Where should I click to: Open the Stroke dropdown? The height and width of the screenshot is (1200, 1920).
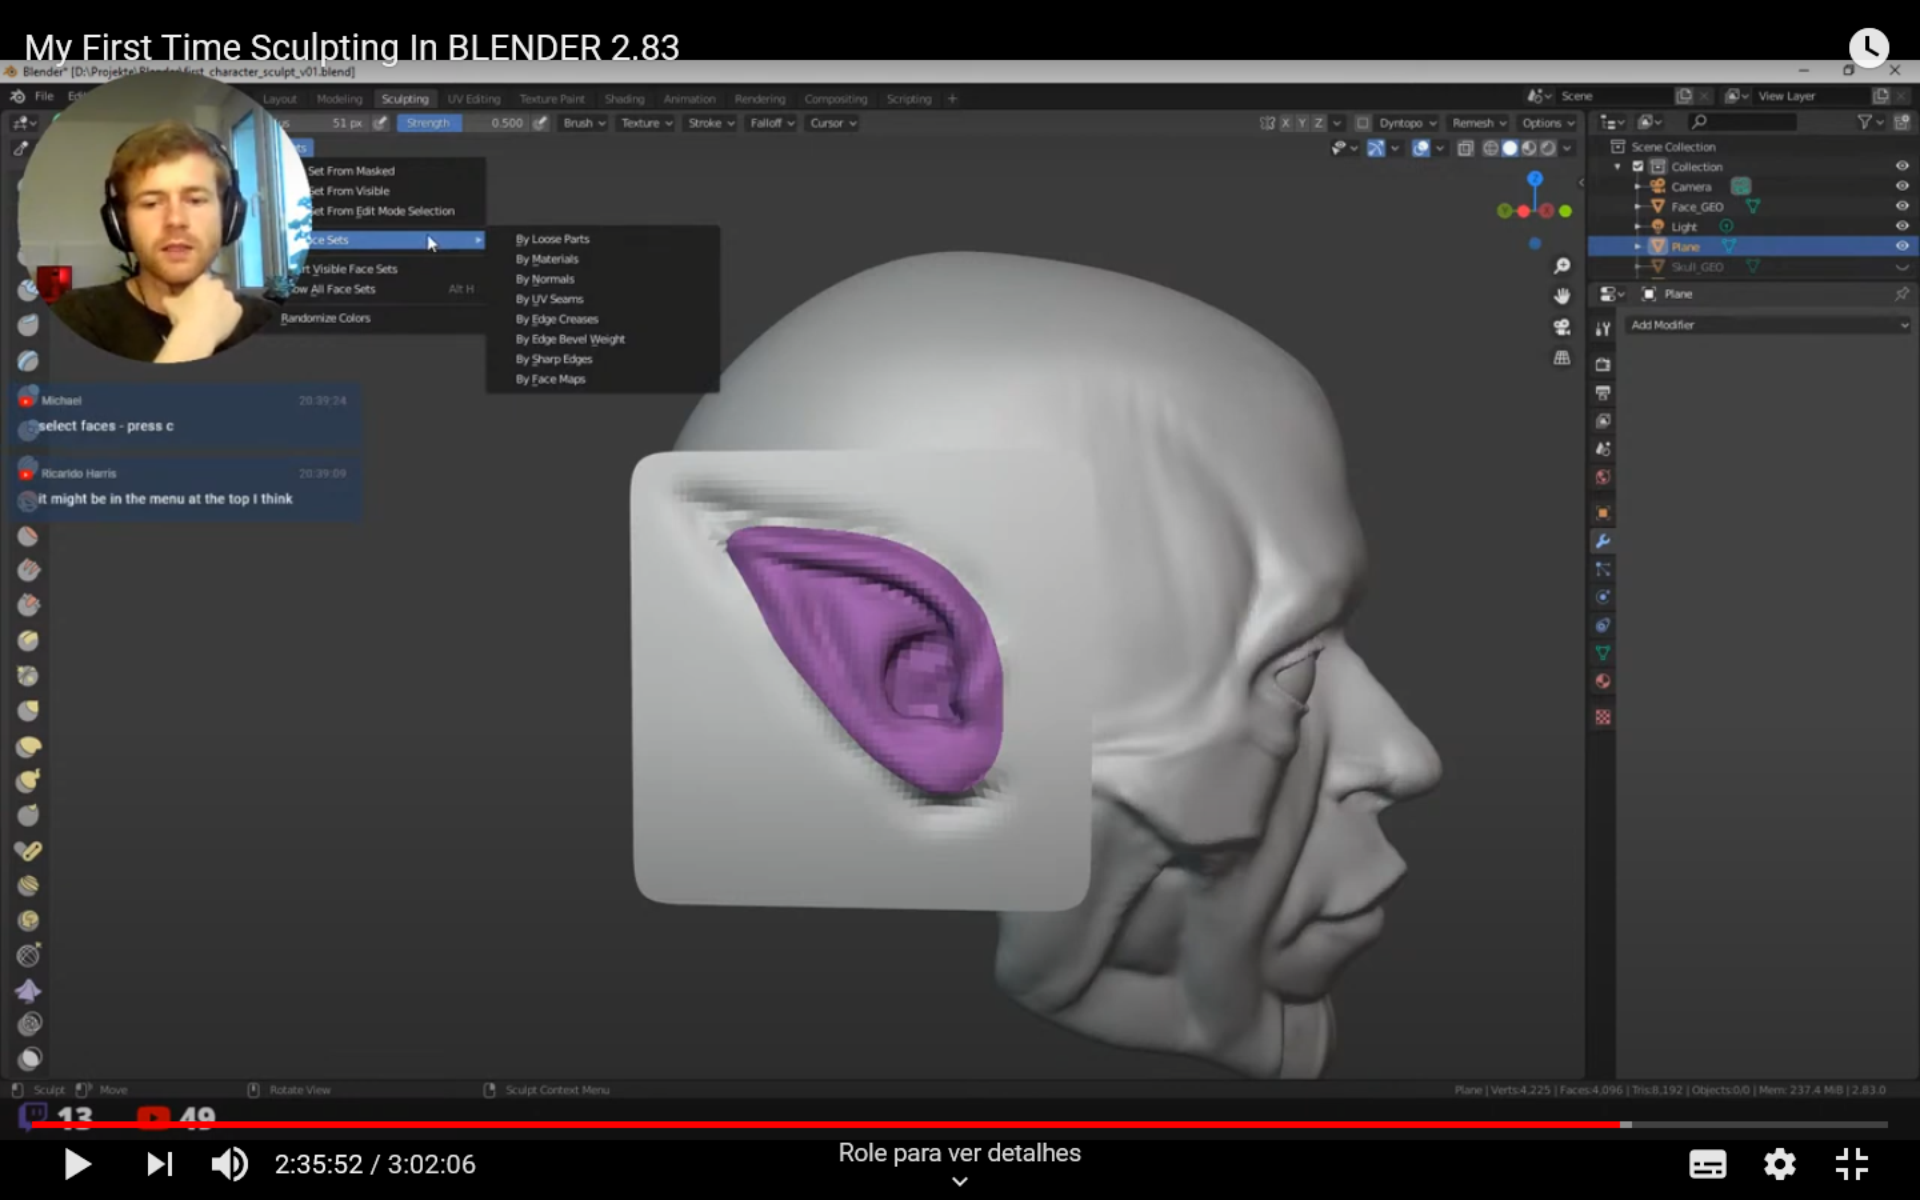coord(711,123)
